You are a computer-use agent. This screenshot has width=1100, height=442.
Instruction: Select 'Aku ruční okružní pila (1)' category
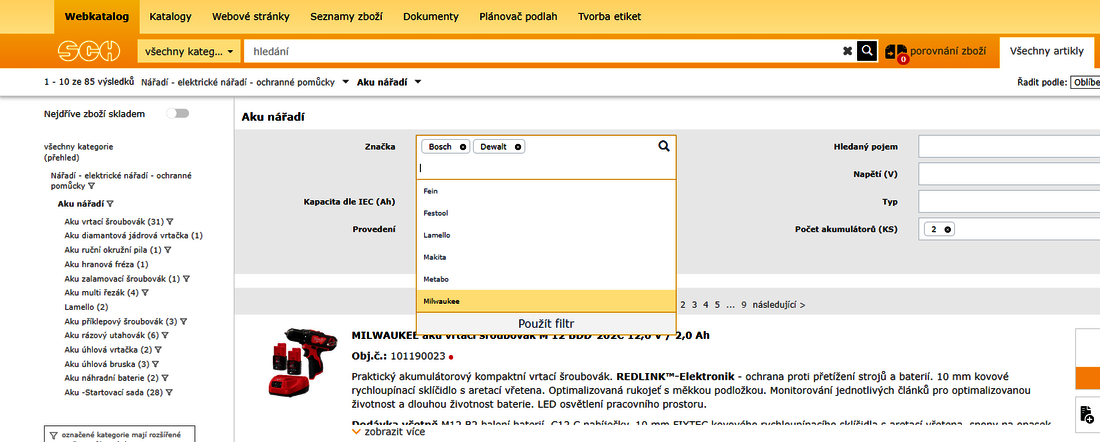click(113, 250)
